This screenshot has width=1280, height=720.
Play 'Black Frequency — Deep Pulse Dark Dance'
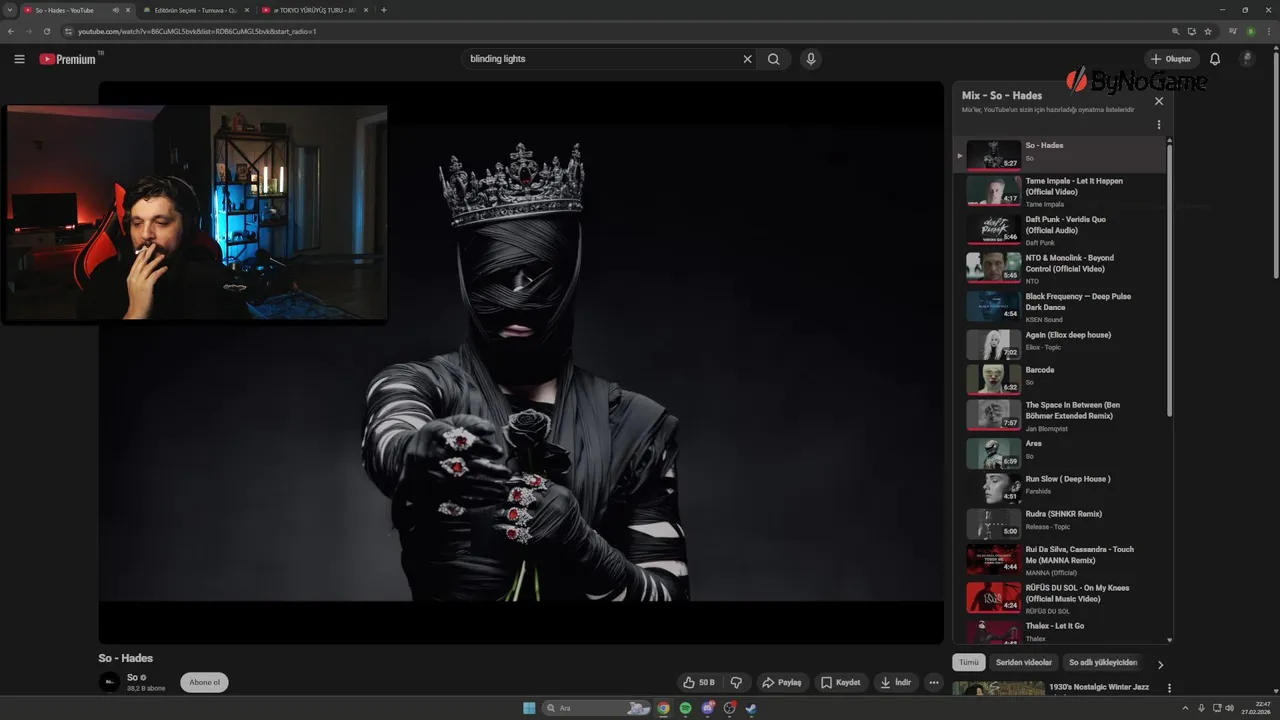click(1060, 306)
